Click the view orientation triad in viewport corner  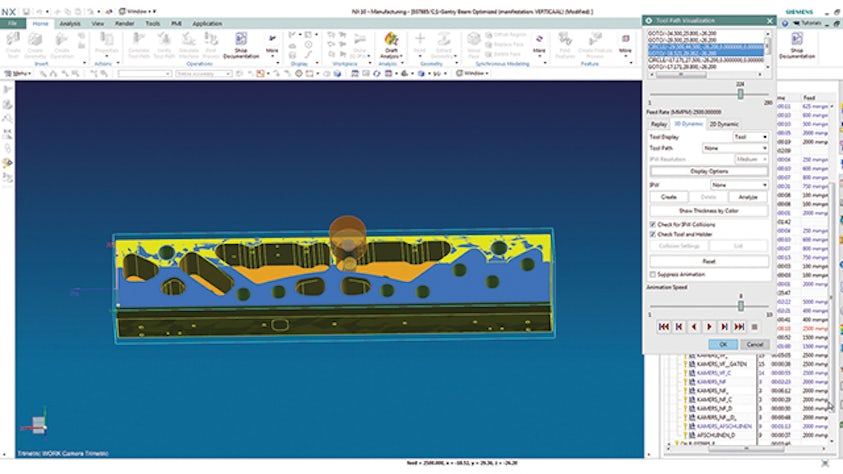[x=37, y=423]
